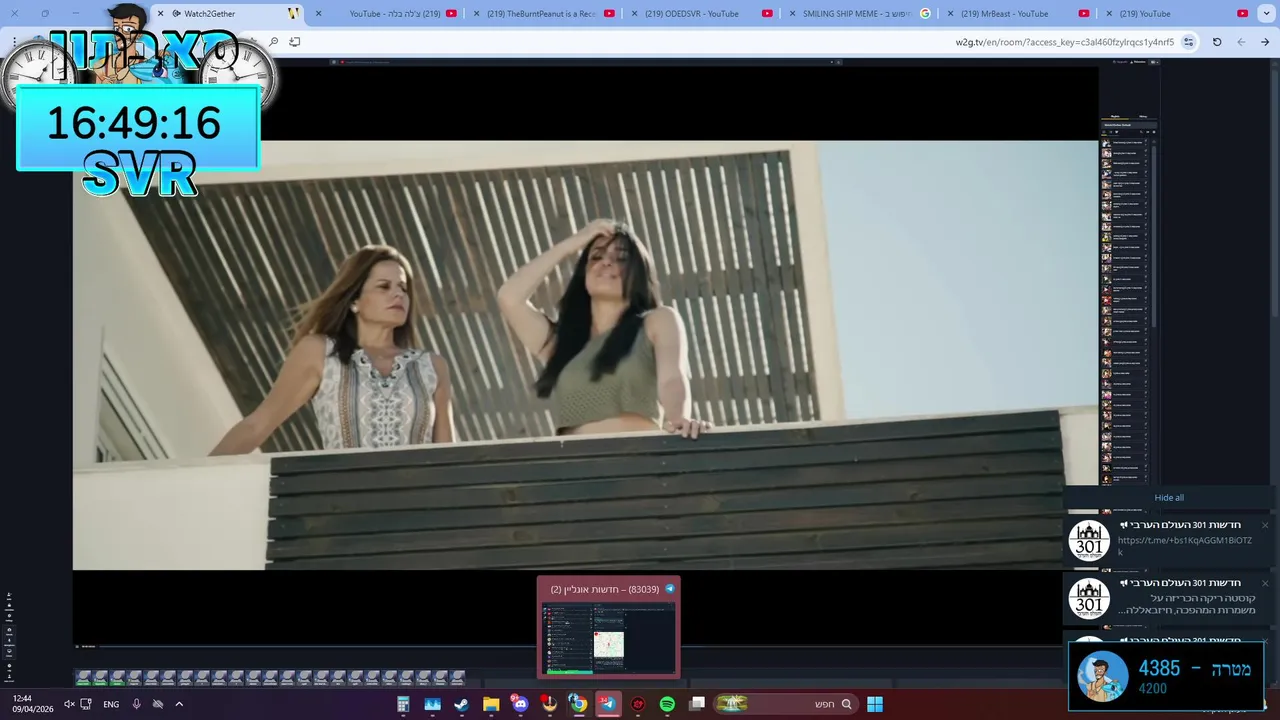Click the Windows Start button

(875, 704)
